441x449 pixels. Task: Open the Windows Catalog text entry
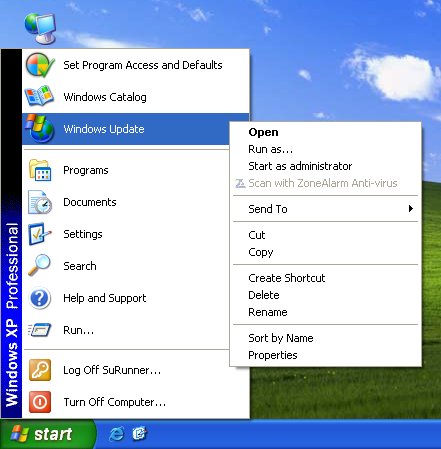point(105,97)
